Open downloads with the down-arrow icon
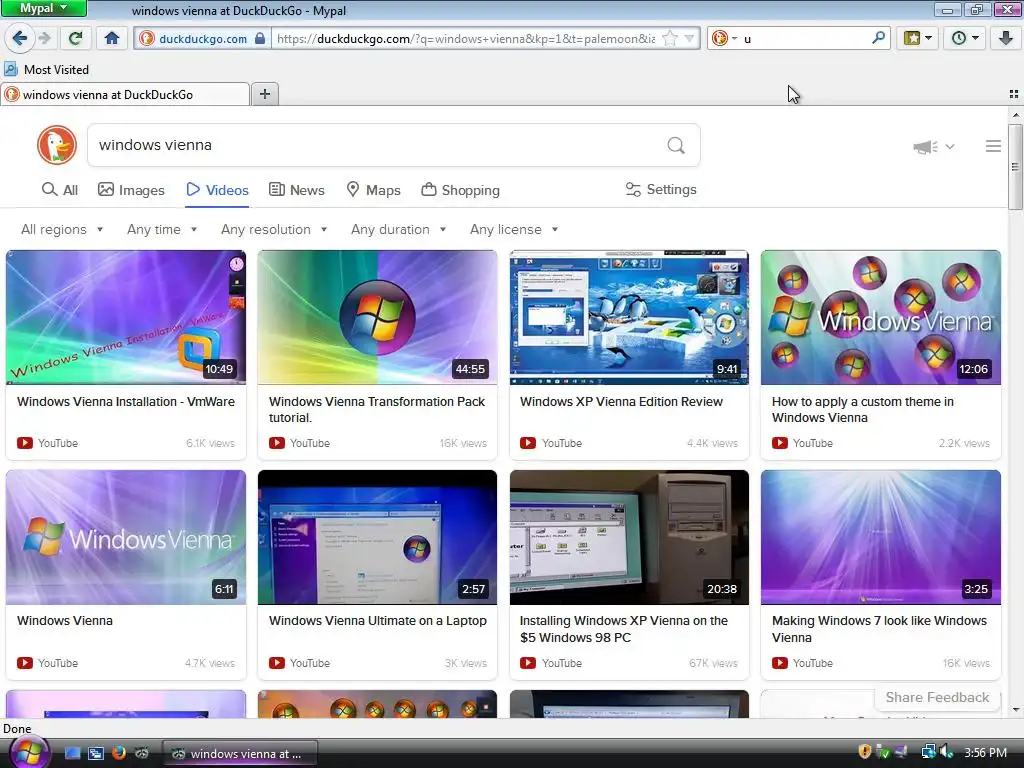 [1006, 38]
